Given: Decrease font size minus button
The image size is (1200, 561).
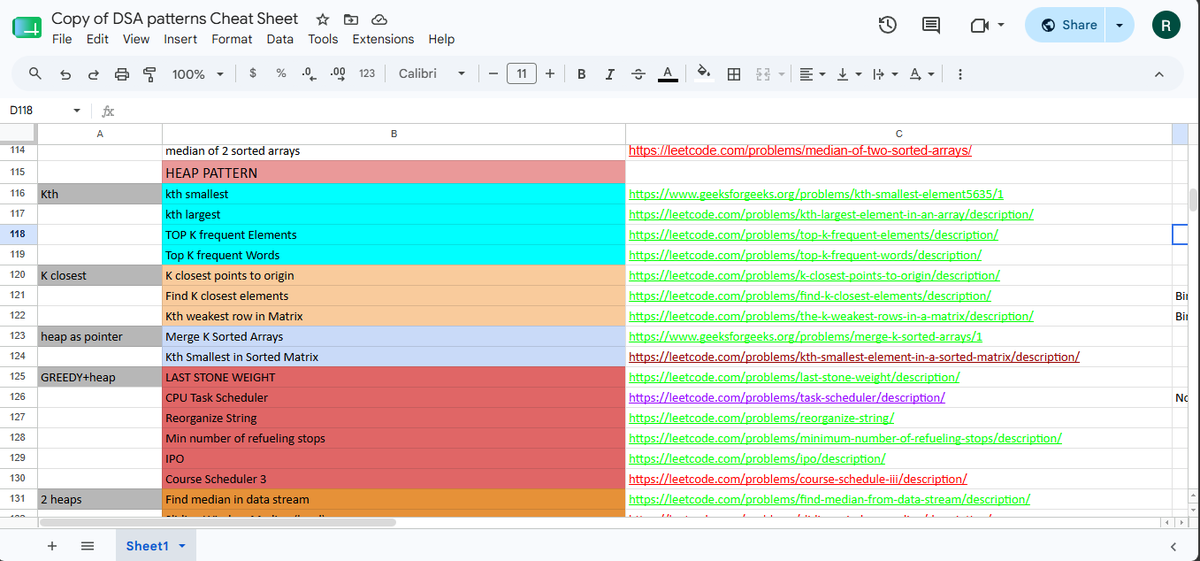Looking at the screenshot, I should 494,74.
